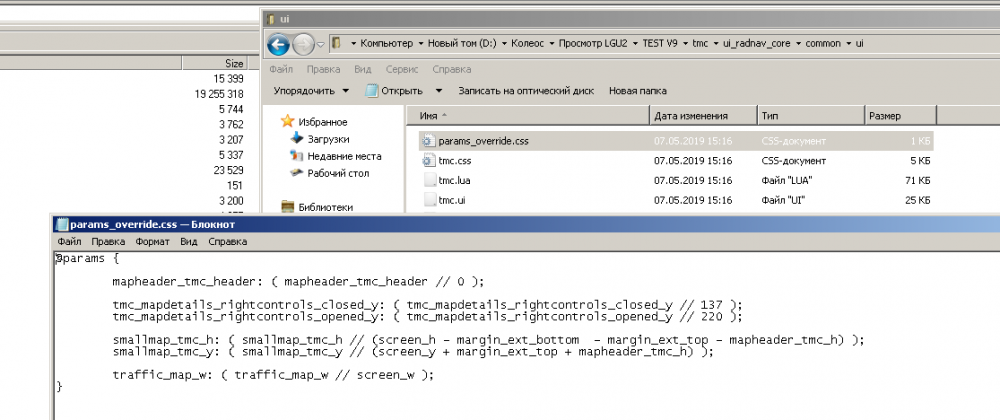Open Файл menu in Explorer
The height and width of the screenshot is (420, 1000).
[x=281, y=69]
